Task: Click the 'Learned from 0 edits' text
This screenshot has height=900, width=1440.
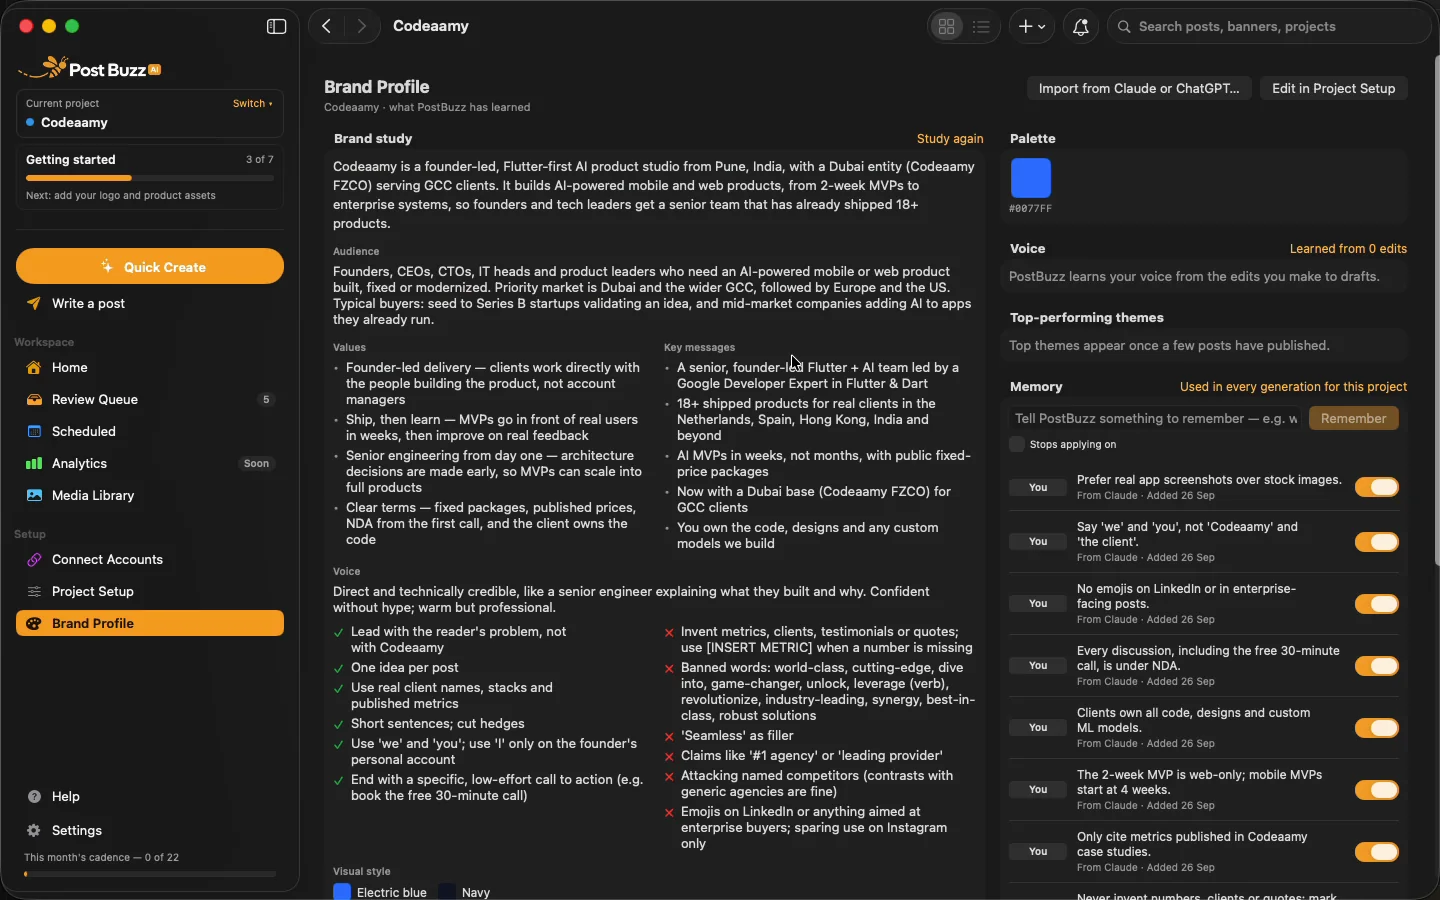Action: tap(1348, 249)
